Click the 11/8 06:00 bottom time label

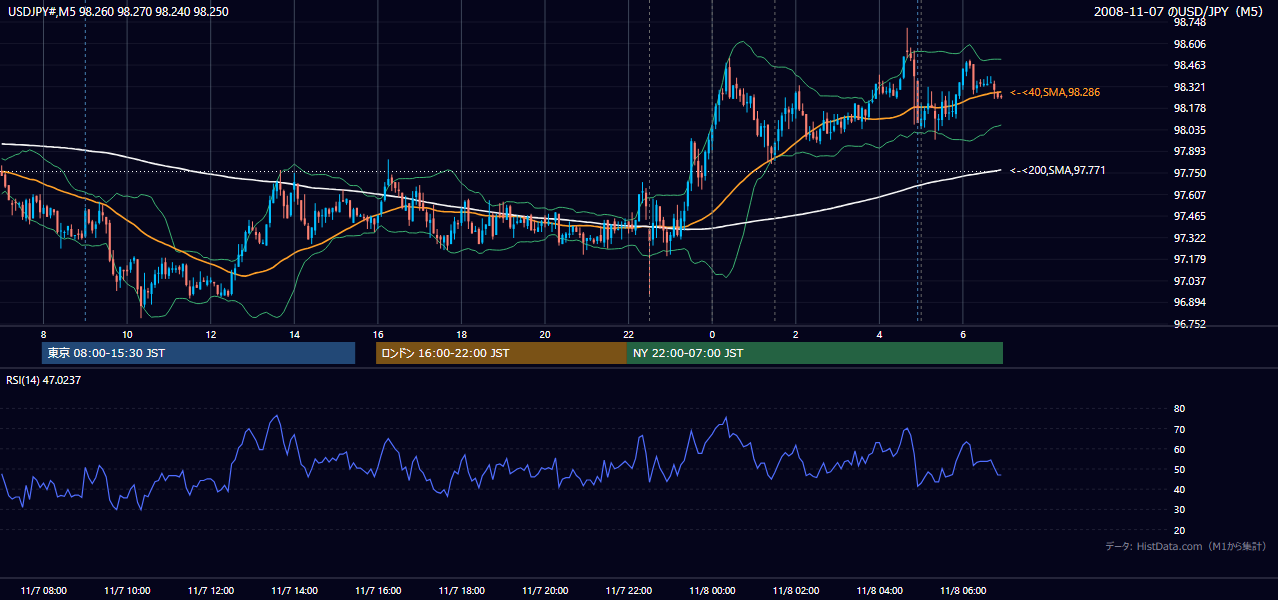pyautogui.click(x=962, y=591)
